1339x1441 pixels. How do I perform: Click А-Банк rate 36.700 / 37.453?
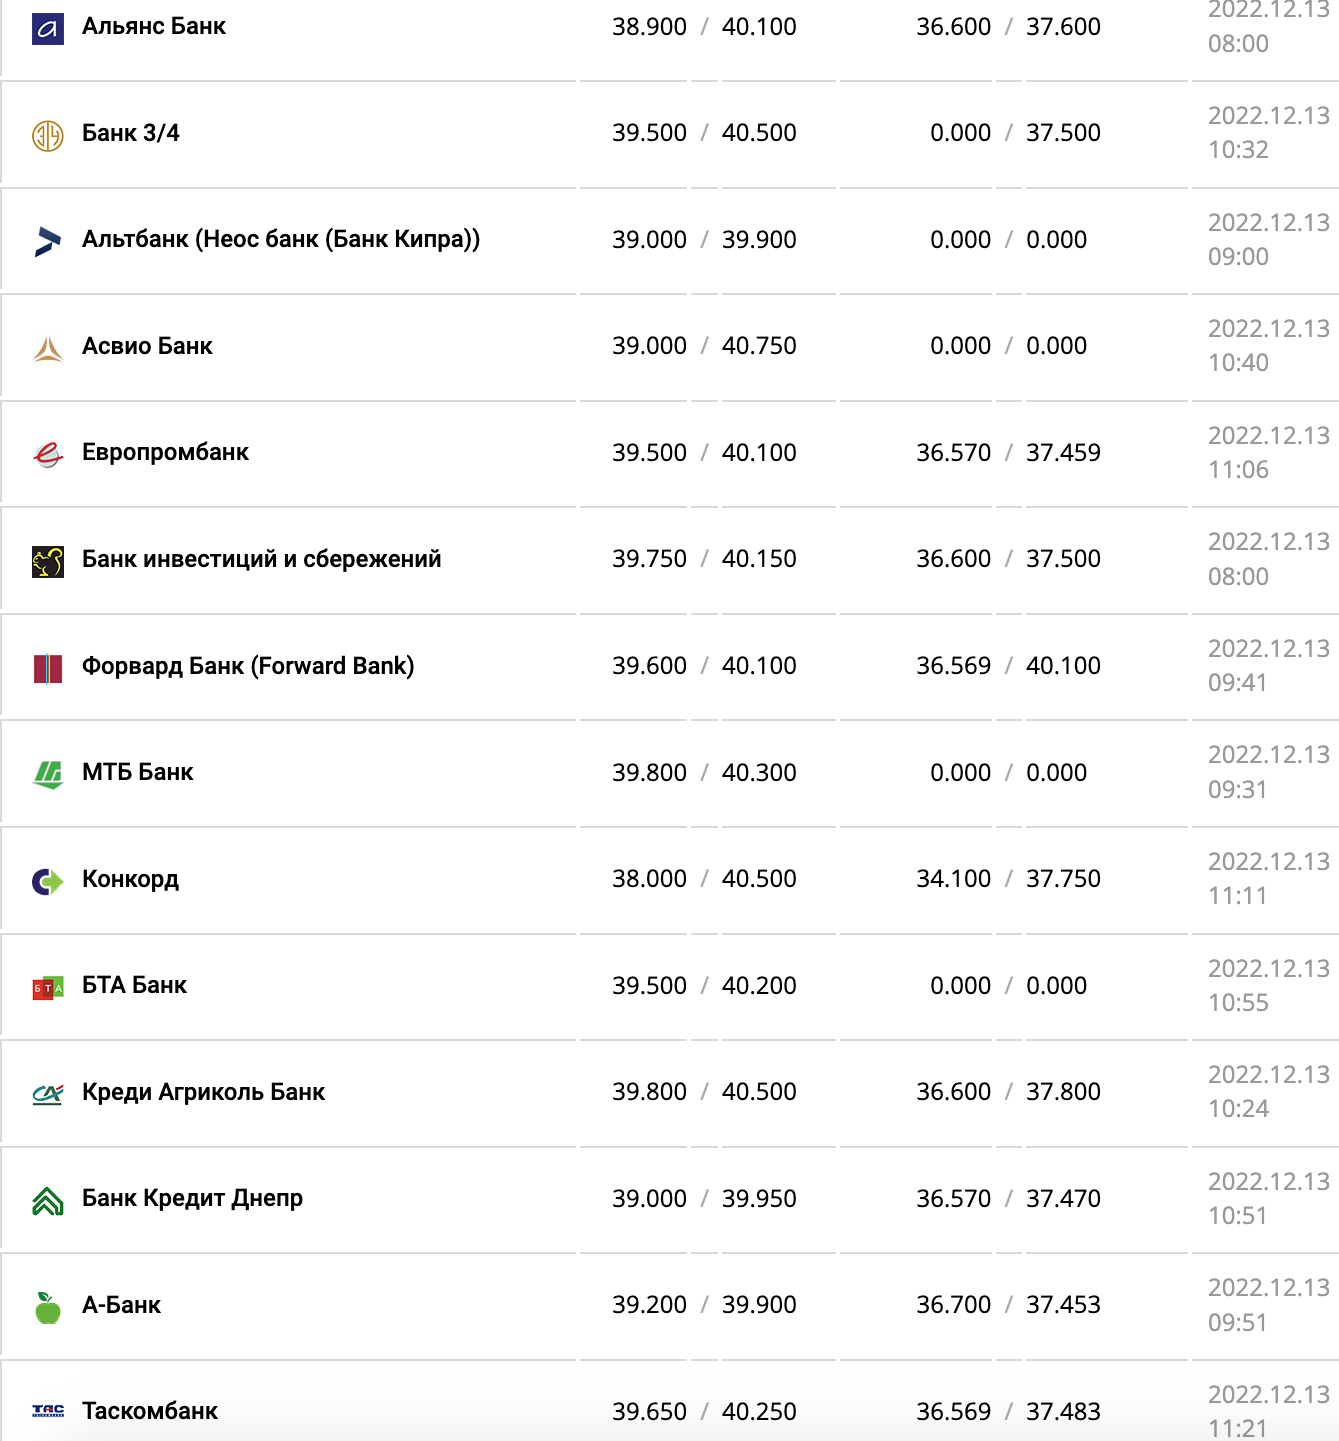1008,1305
